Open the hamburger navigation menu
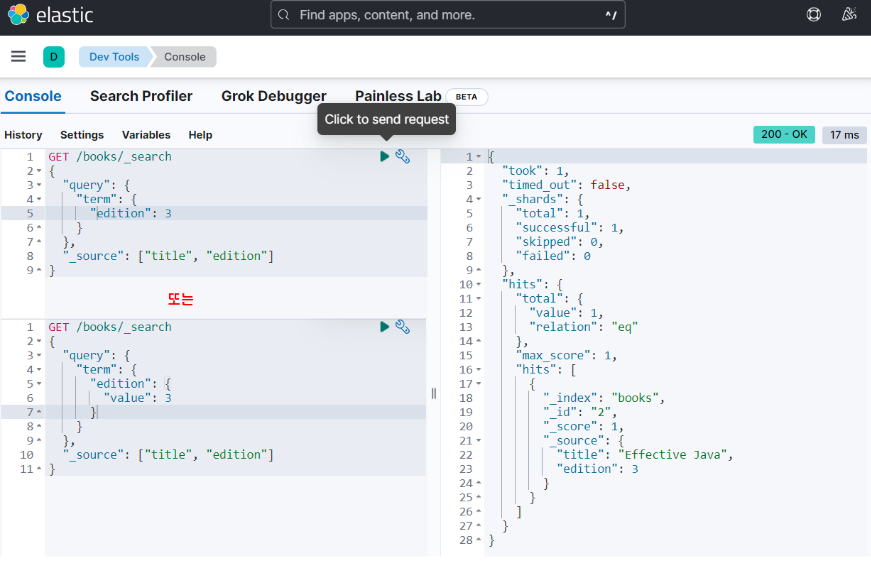The width and height of the screenshot is (871, 567). [18, 57]
